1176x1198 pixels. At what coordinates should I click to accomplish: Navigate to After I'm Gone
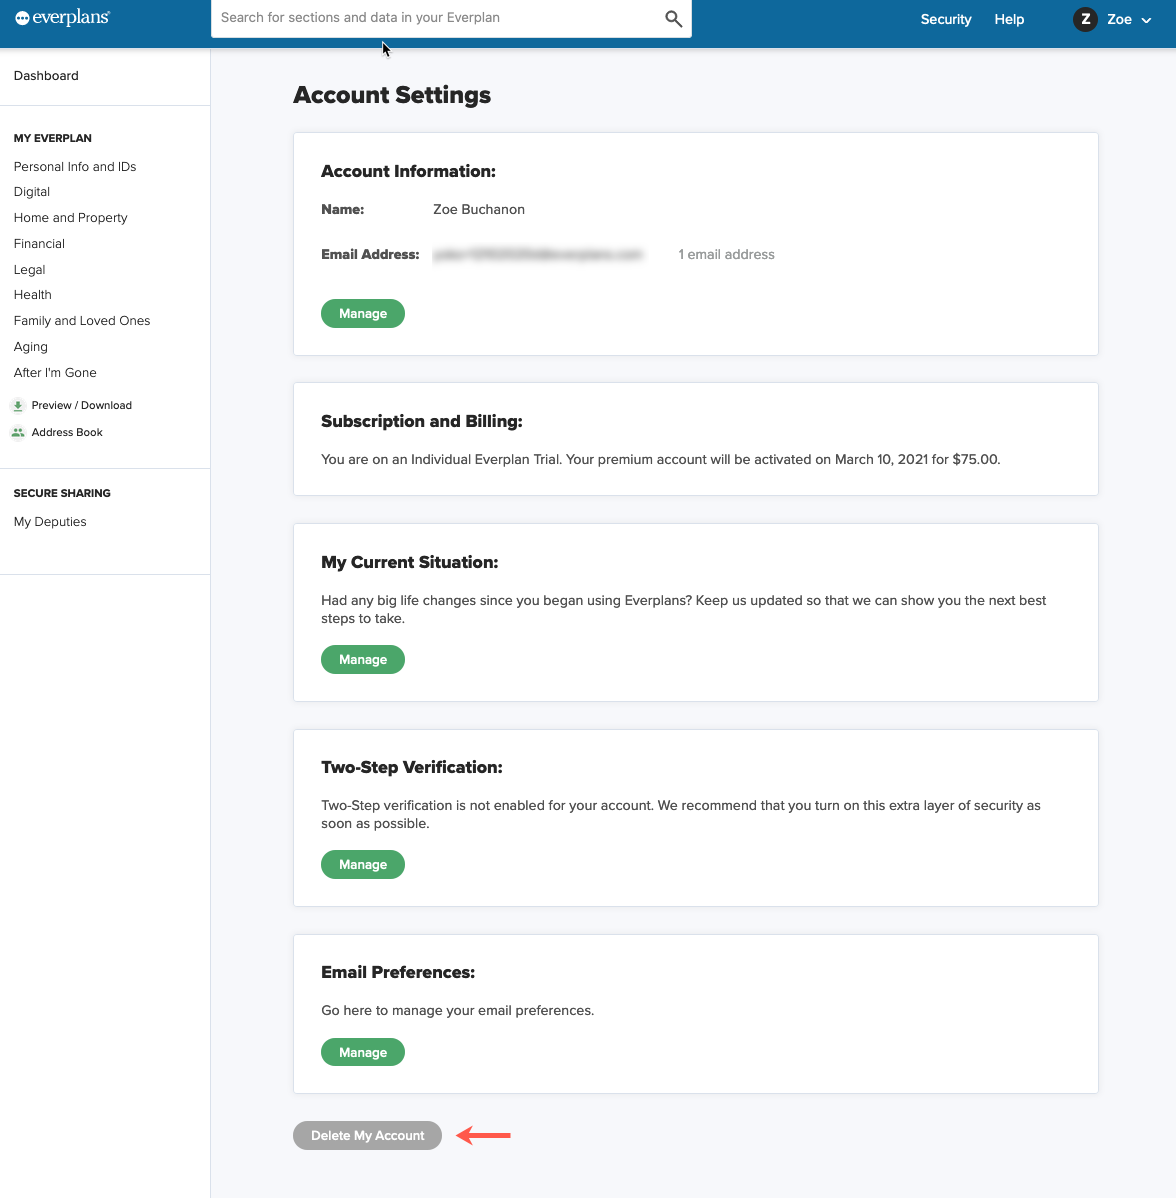pos(55,373)
